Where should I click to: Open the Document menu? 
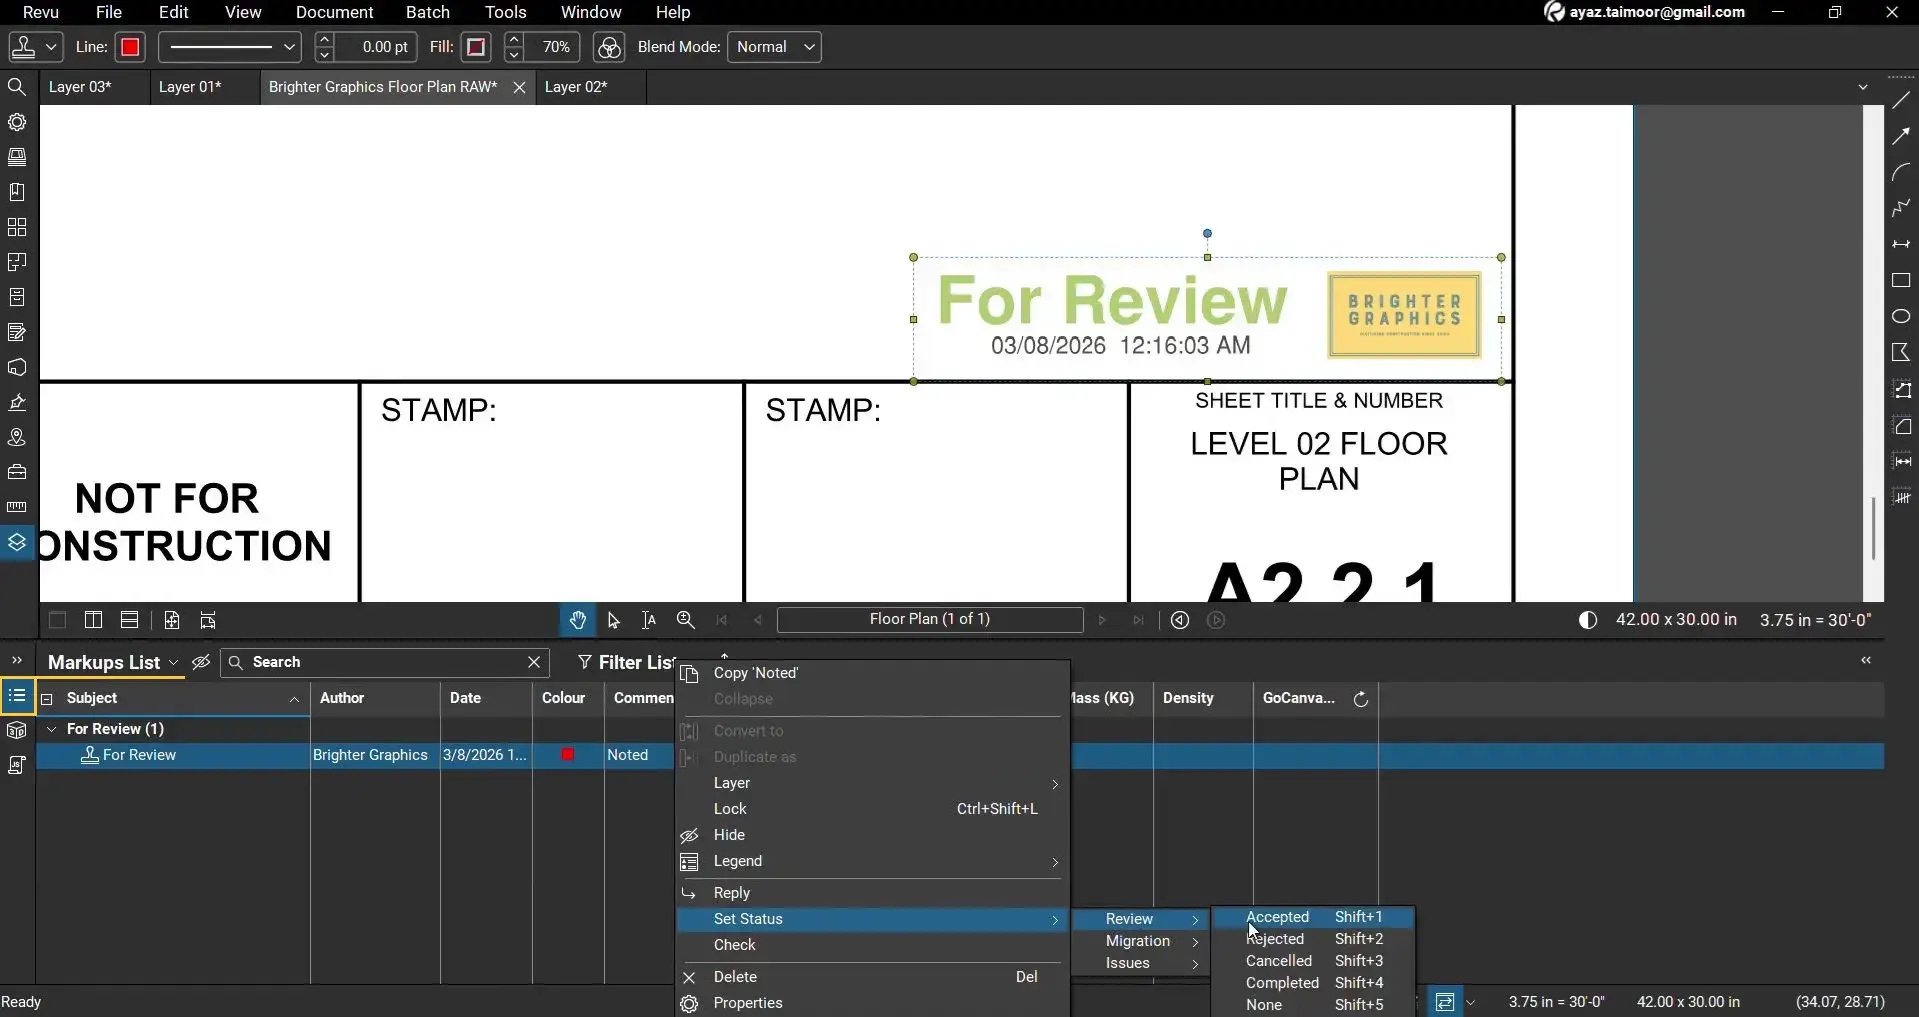pyautogui.click(x=334, y=12)
